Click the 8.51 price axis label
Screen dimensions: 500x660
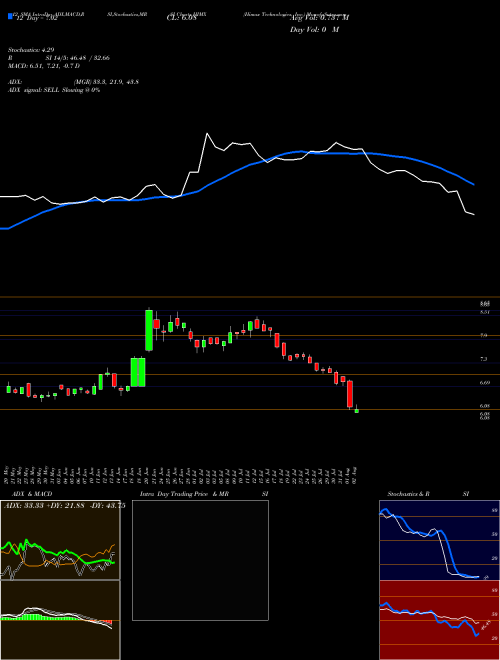[x=485, y=312]
